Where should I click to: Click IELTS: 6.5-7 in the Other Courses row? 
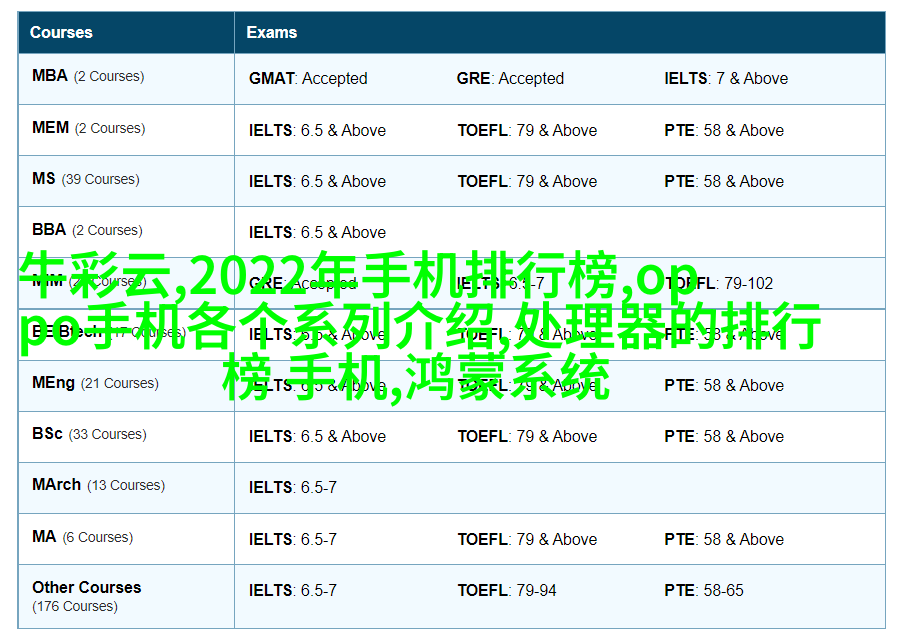point(292,591)
